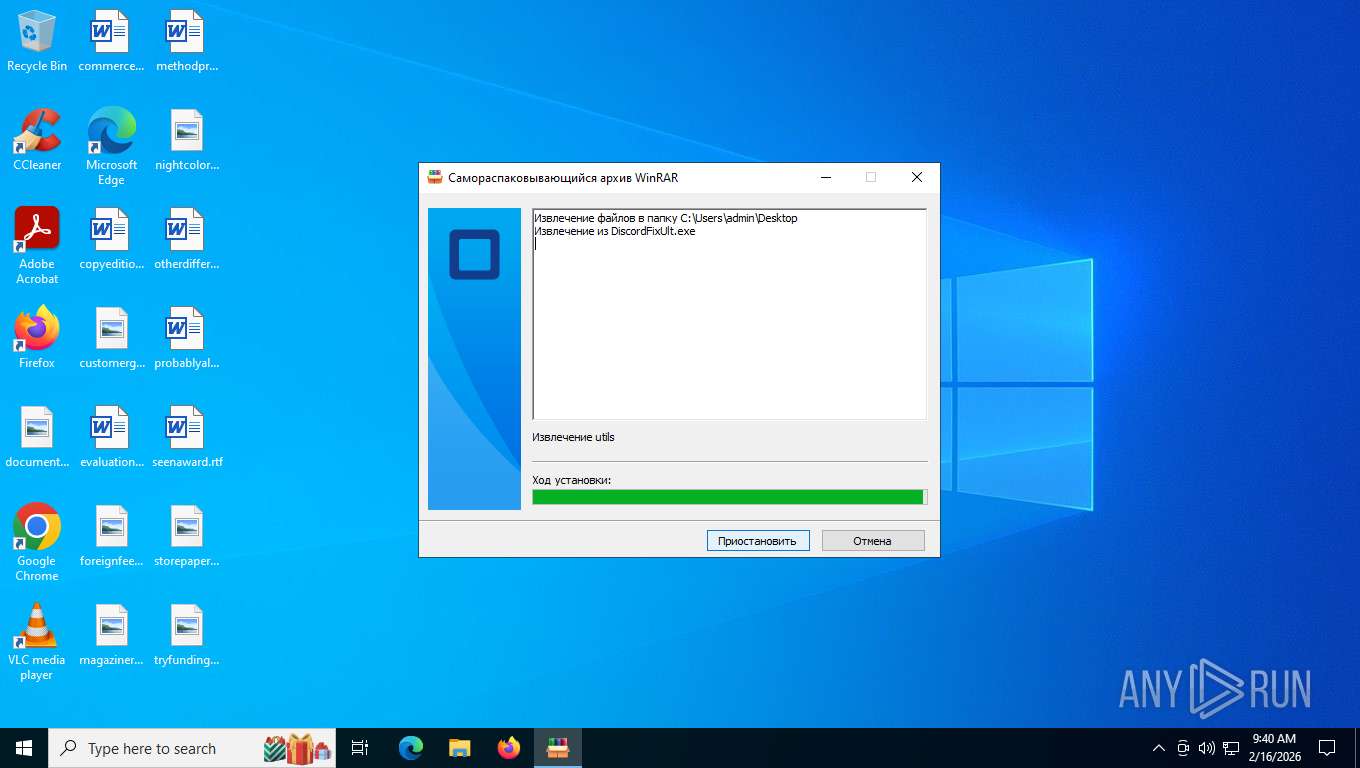Pause extraction with the Приостановить button
The width and height of the screenshot is (1360, 768).
[758, 541]
